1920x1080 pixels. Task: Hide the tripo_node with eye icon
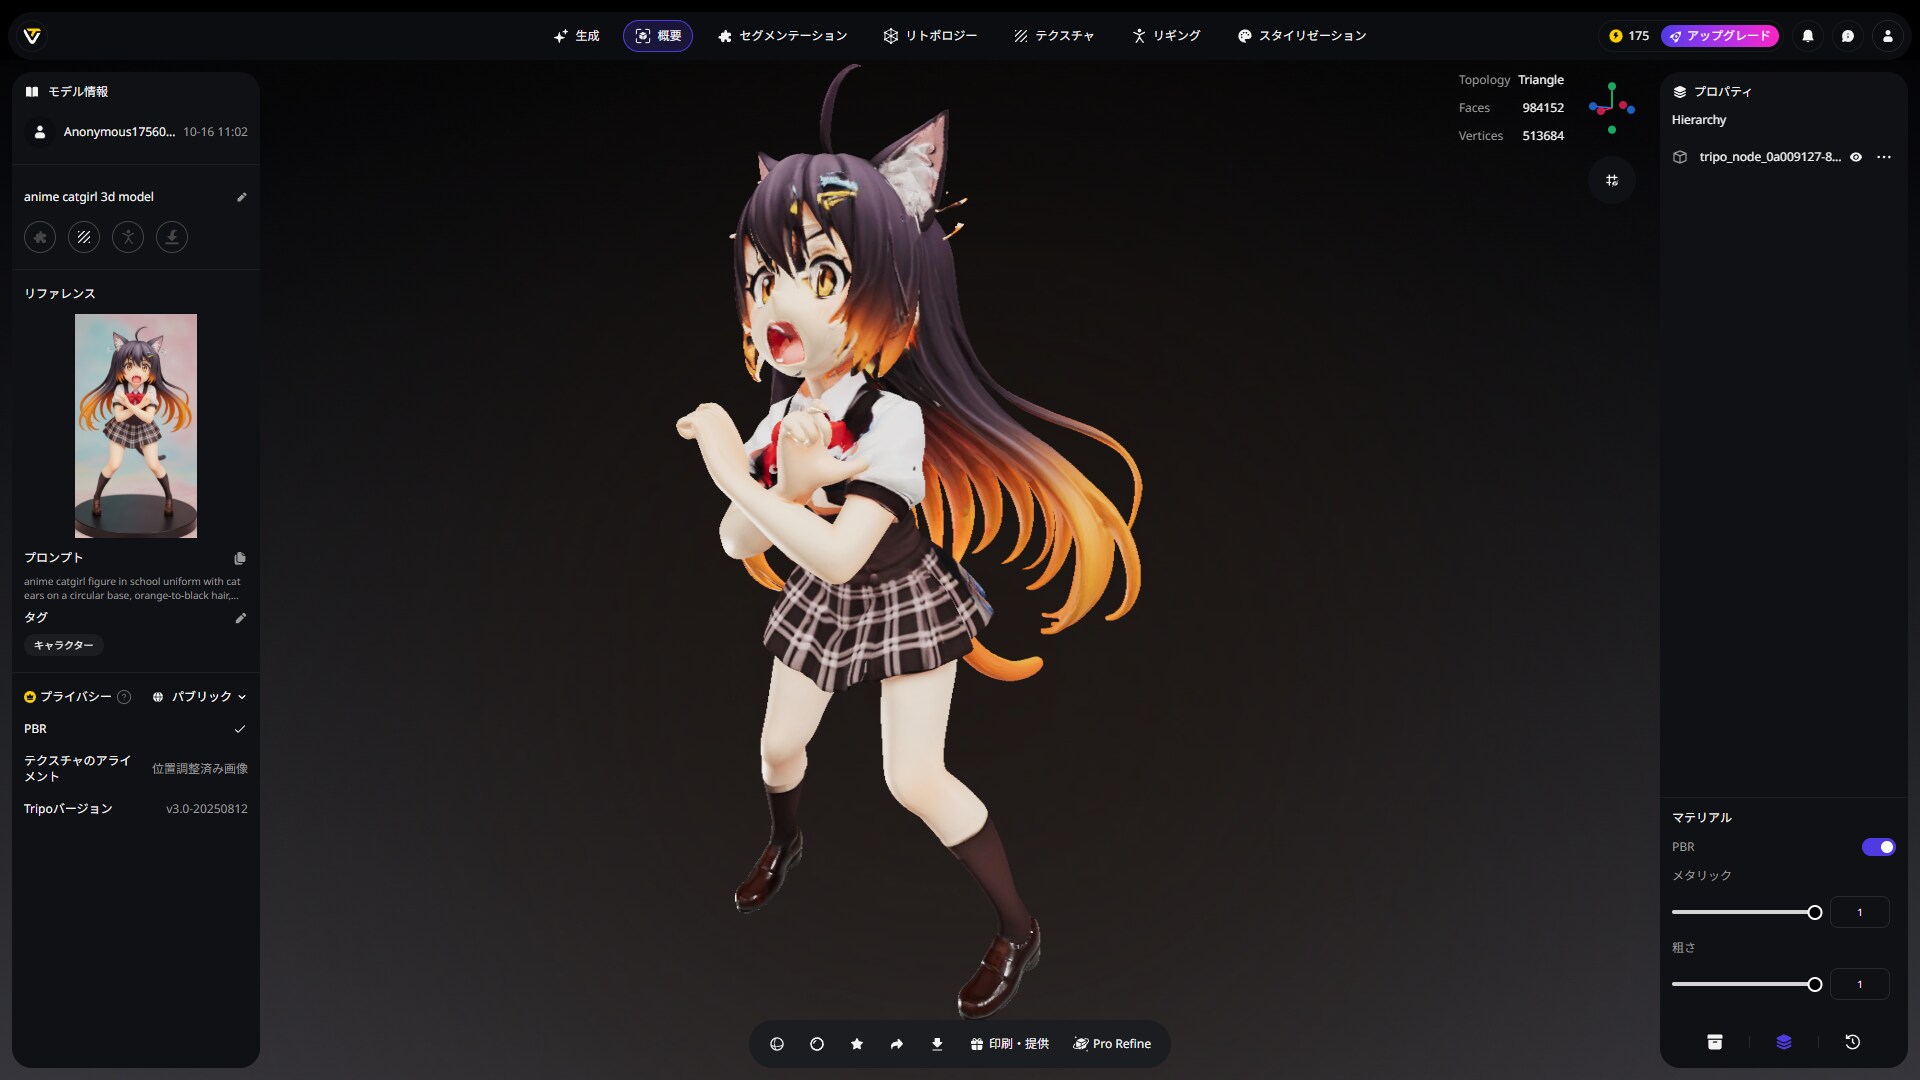click(1856, 157)
